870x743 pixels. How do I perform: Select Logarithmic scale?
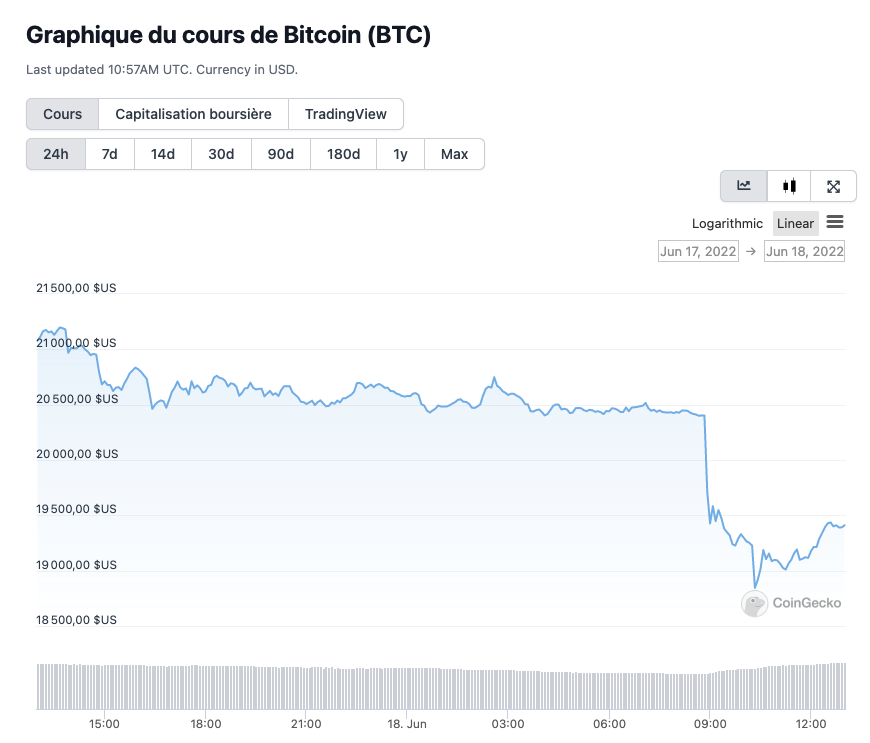tap(727, 224)
